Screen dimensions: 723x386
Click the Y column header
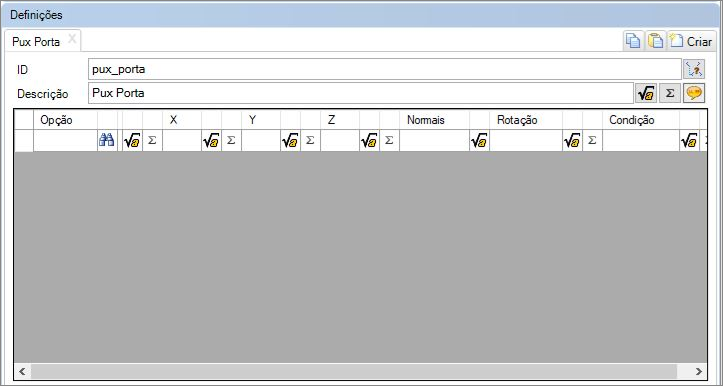261,120
